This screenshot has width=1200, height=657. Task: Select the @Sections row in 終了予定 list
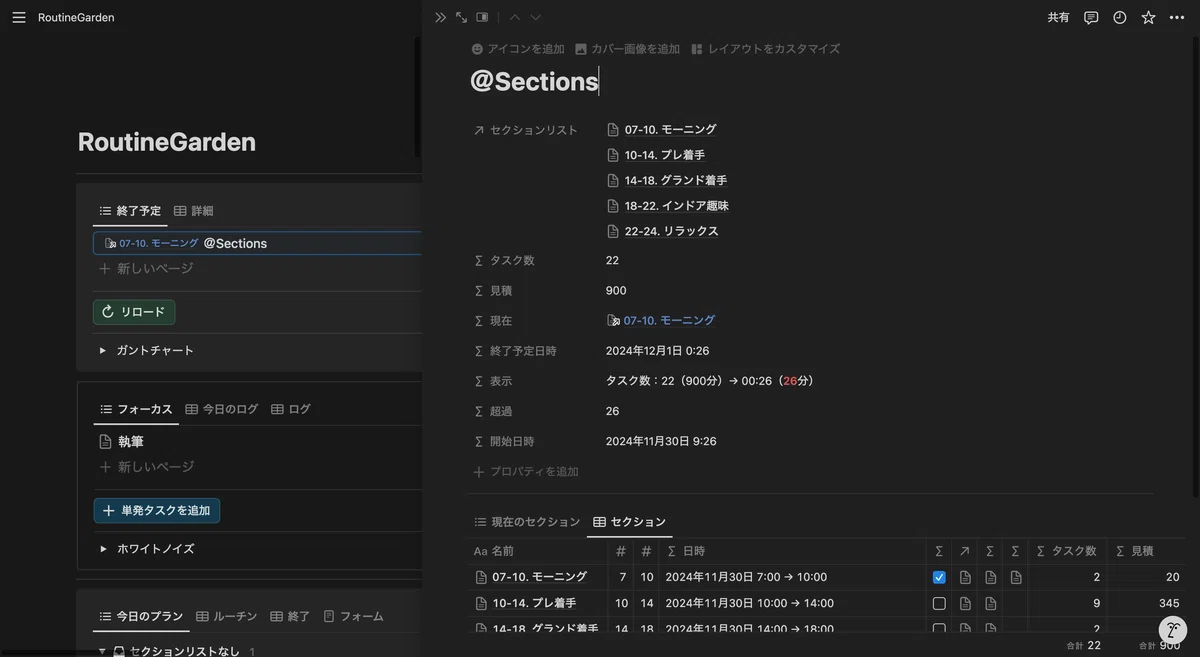(258, 243)
